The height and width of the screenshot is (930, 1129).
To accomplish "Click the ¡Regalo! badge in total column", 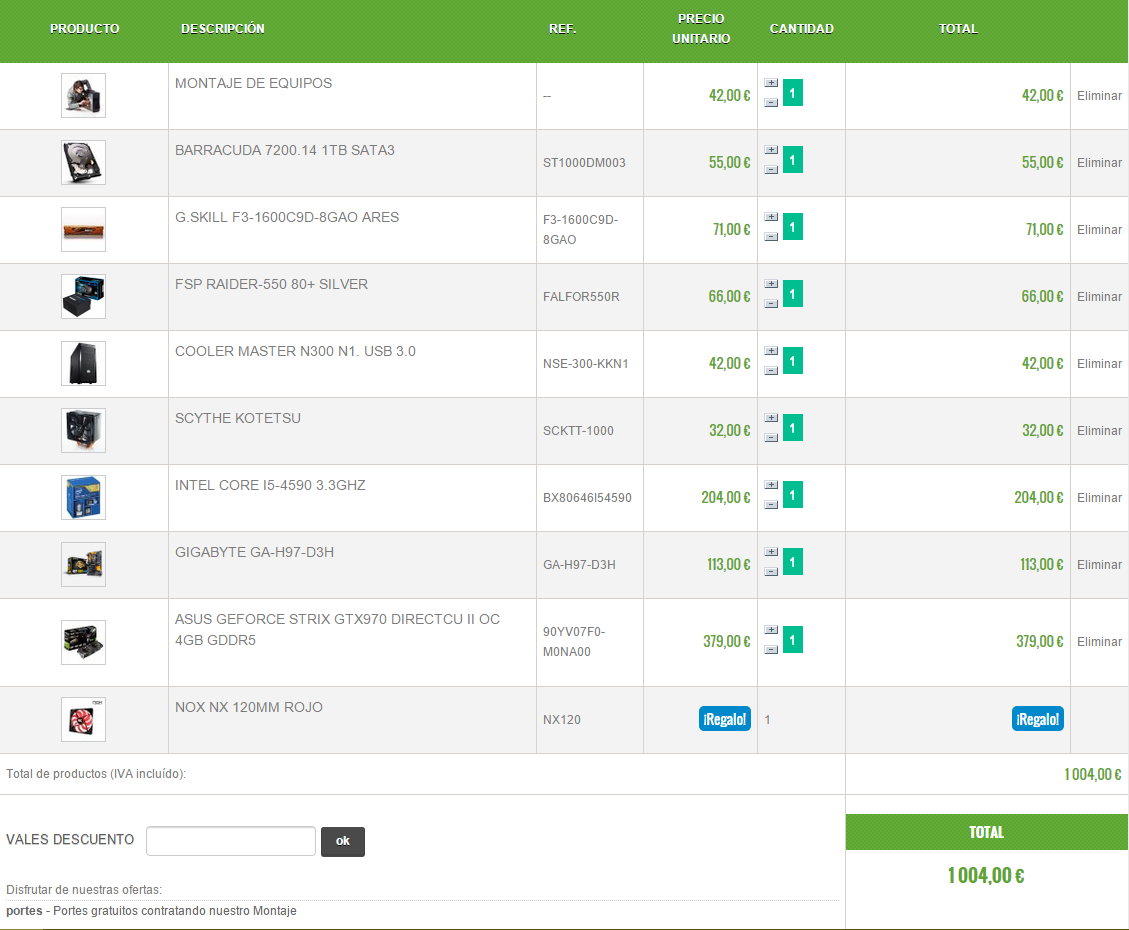I will coord(1038,719).
